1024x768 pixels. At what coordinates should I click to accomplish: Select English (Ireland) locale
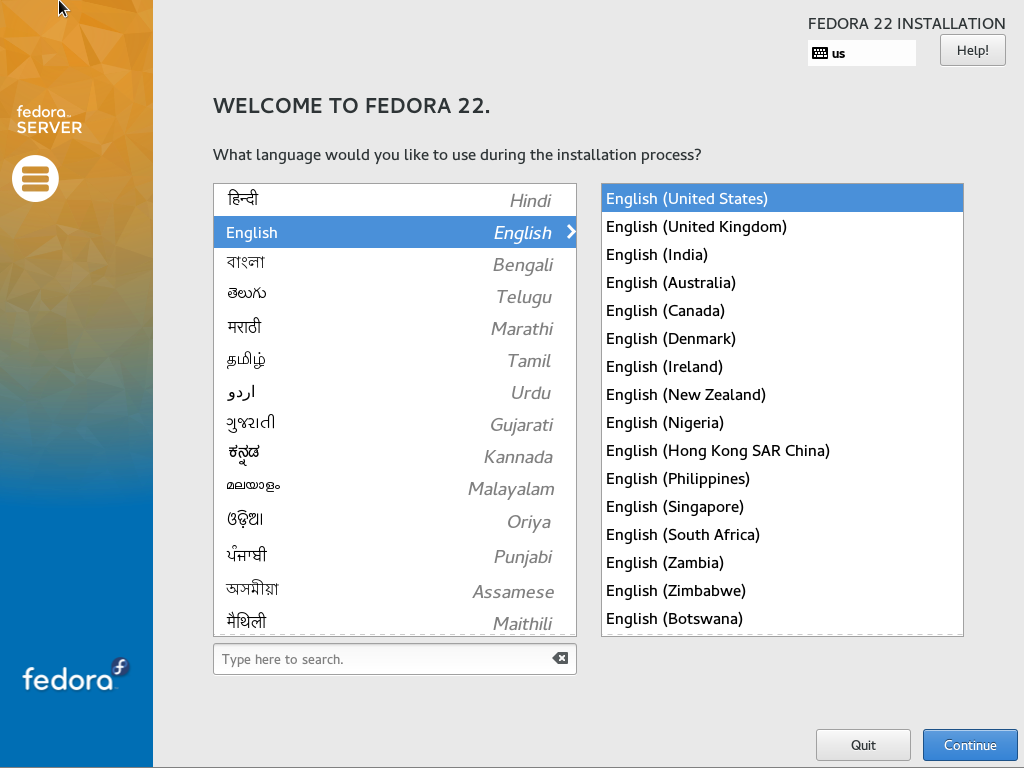pos(782,367)
